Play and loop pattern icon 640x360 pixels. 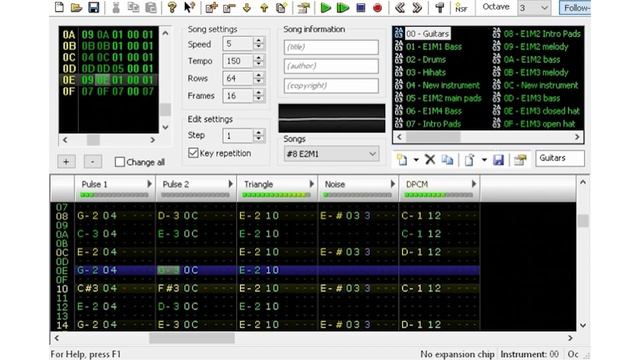[x=343, y=7]
